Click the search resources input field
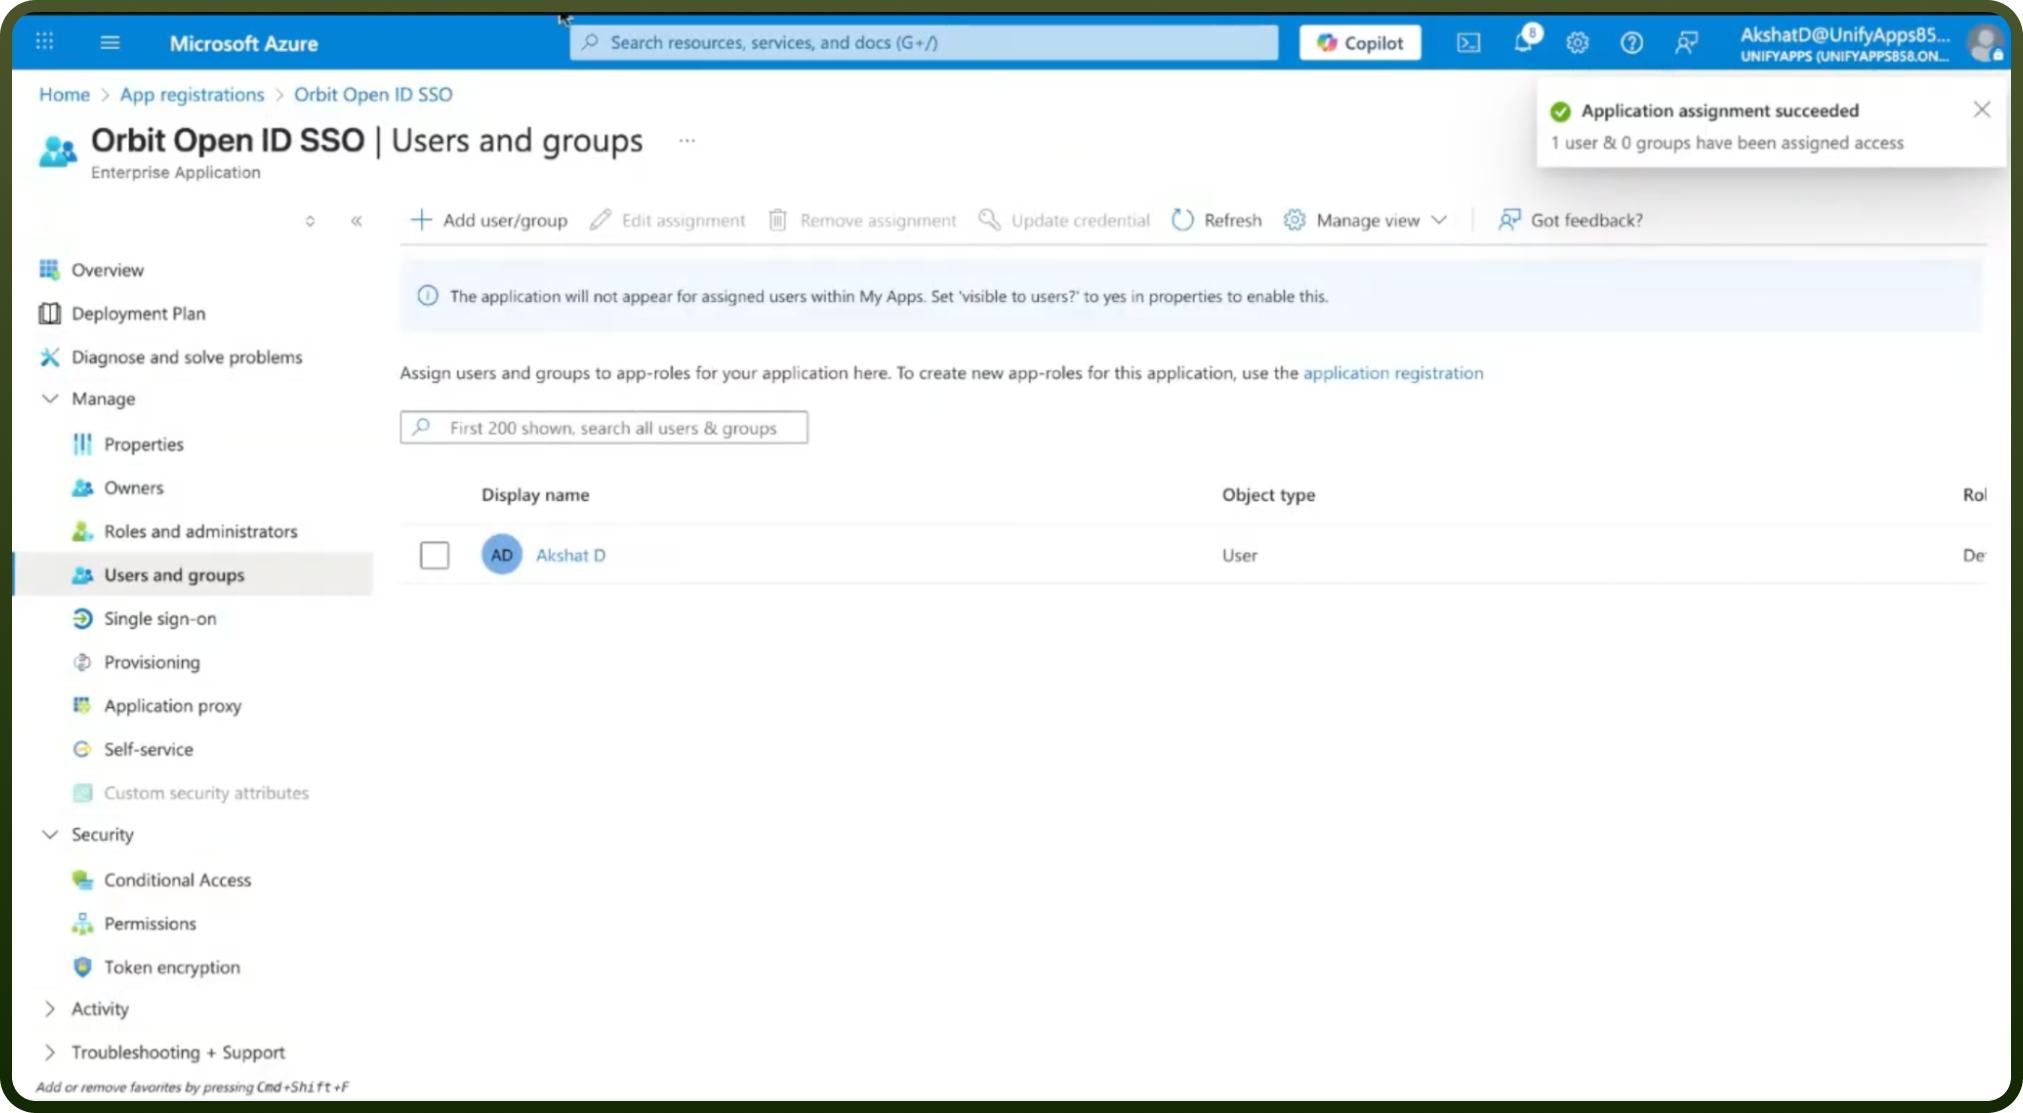 (x=924, y=42)
